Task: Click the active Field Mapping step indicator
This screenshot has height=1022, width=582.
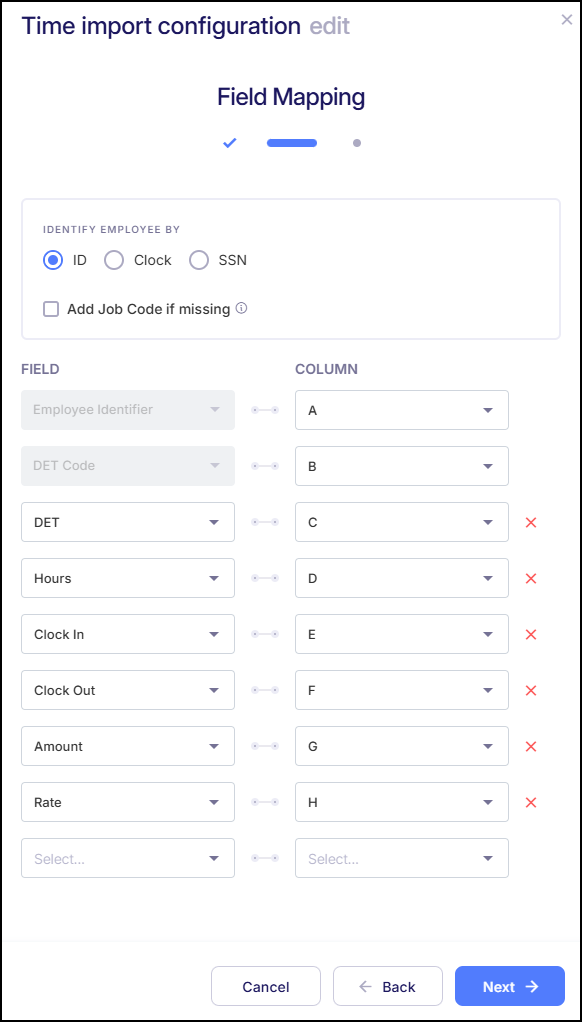Action: click(291, 142)
